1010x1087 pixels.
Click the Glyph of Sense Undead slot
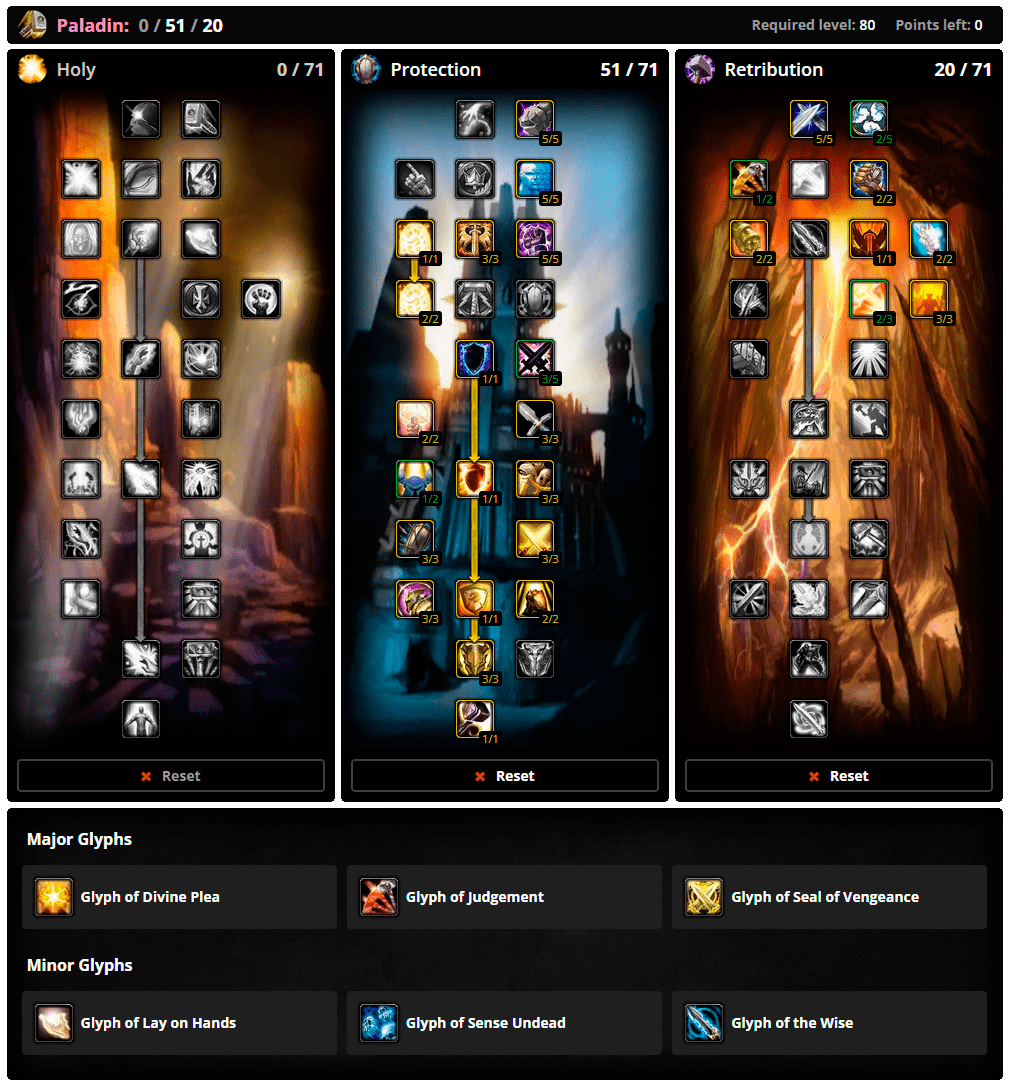click(x=505, y=1023)
